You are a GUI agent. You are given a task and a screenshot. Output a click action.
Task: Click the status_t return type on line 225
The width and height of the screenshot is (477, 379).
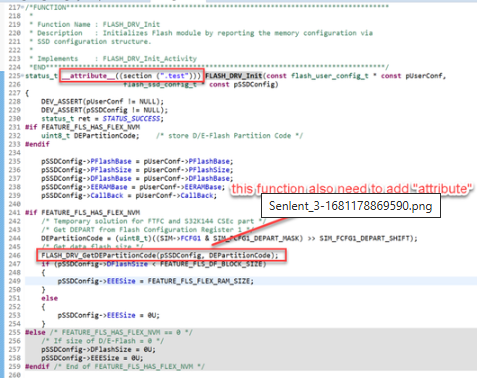[x=42, y=76]
